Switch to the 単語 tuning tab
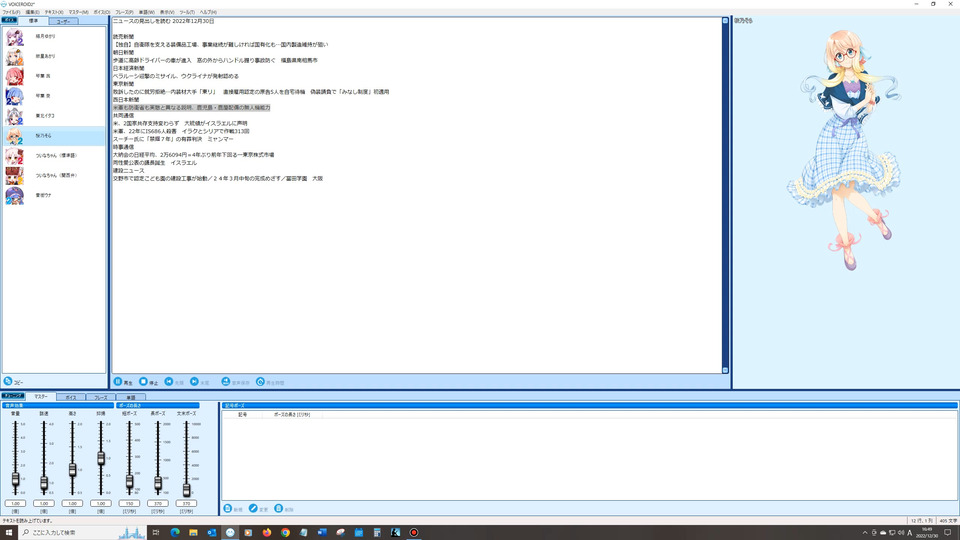This screenshot has width=960, height=540. (131, 397)
